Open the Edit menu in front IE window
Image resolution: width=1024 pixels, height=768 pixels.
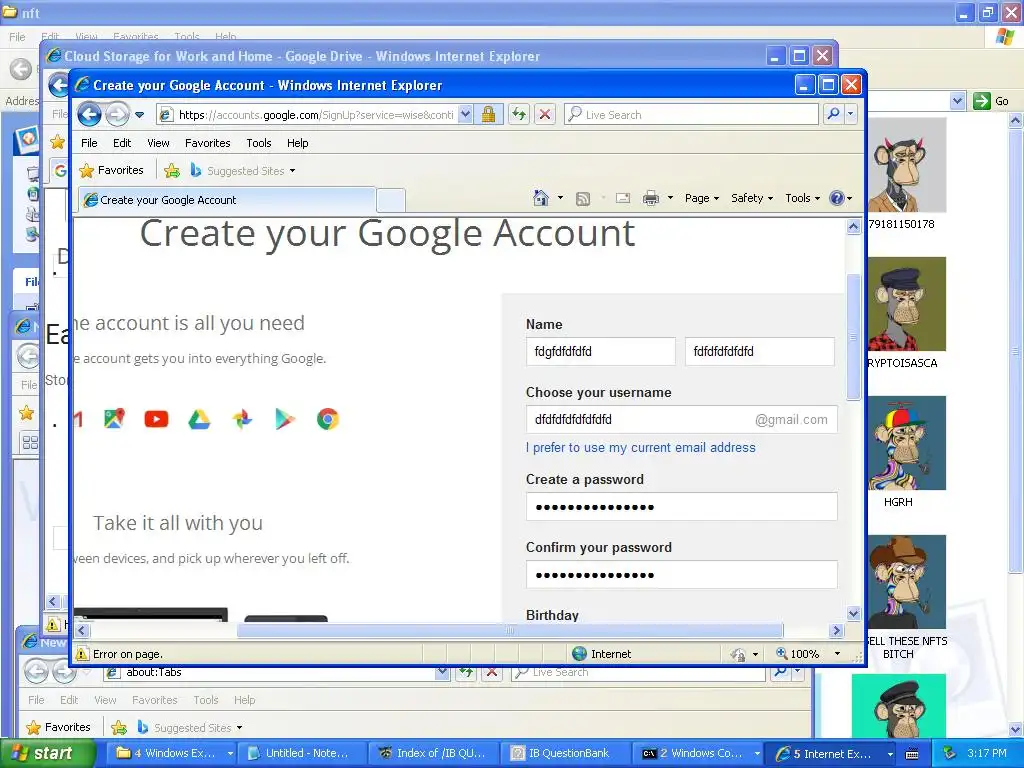pos(121,143)
